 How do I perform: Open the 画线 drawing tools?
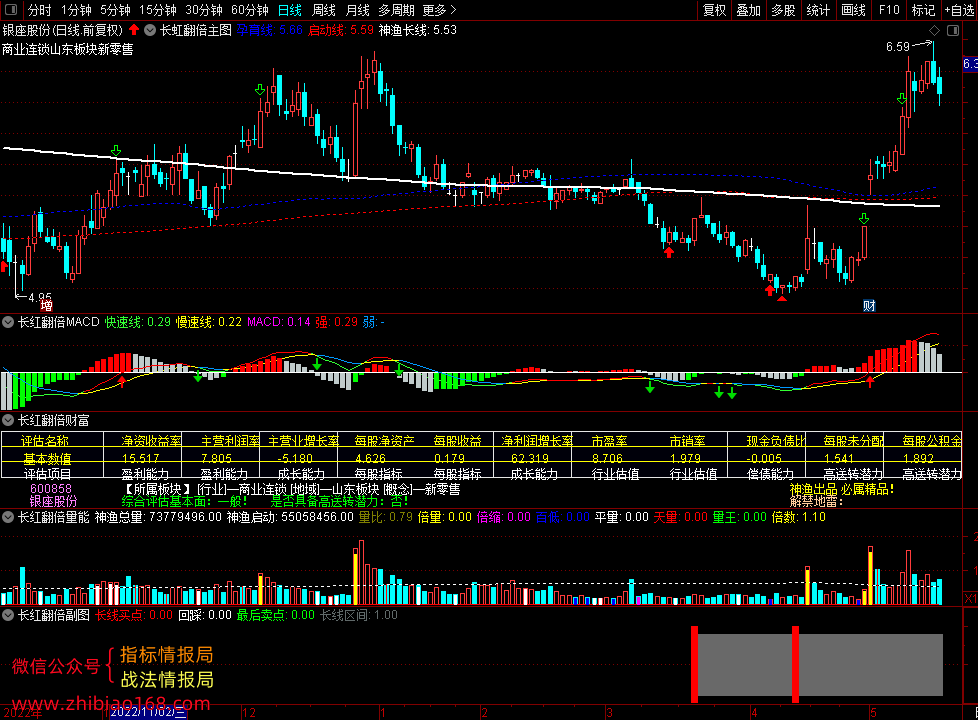[x=853, y=10]
